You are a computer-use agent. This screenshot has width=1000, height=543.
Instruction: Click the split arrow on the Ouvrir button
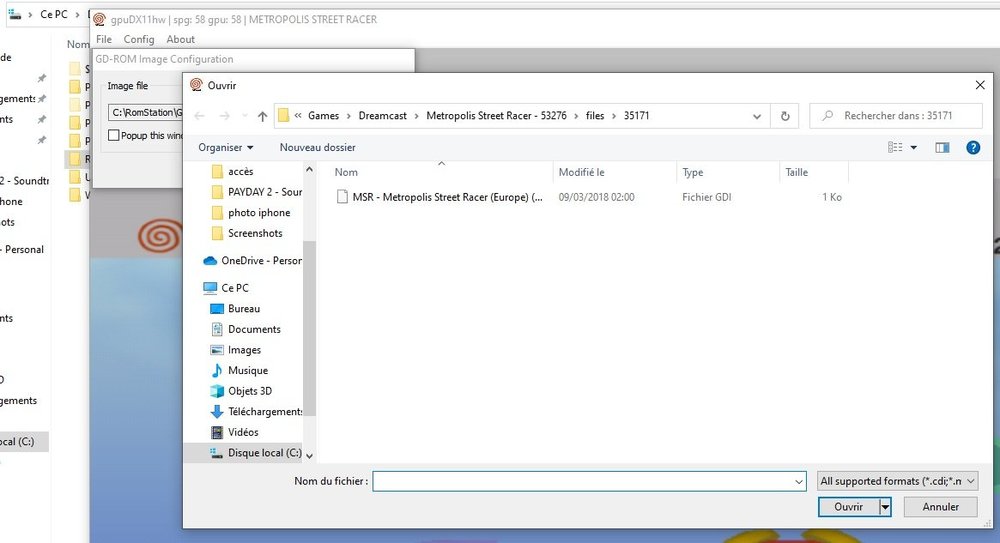885,507
